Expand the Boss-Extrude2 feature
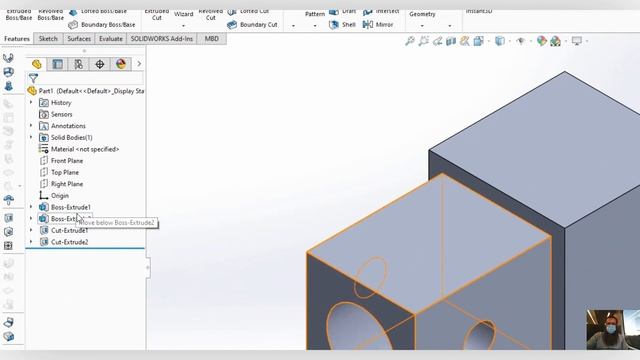Viewport: 640px width, 360px height. tap(31, 218)
